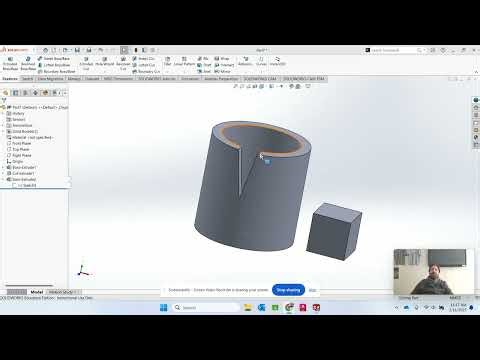Open the Windows Start menu
Screen dimensions: 480x360
[x=164, y=307]
